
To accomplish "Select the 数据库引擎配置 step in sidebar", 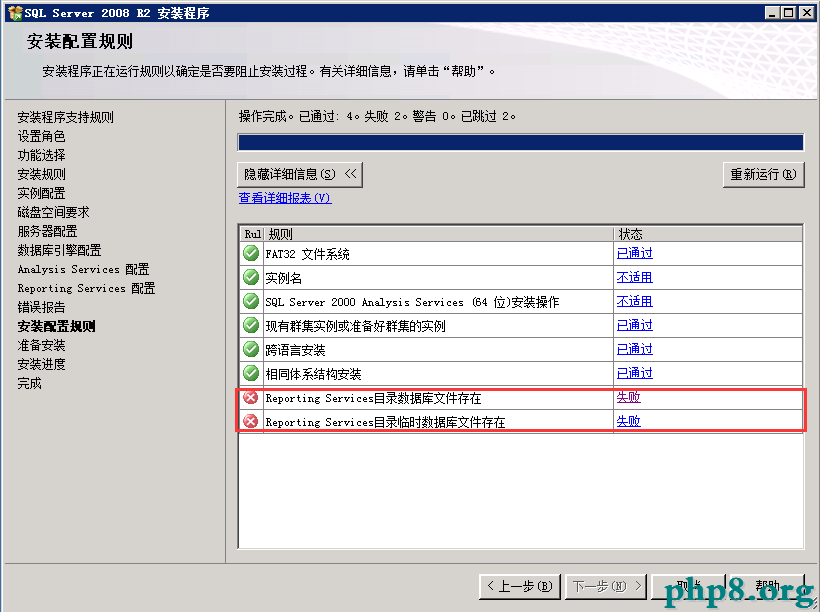I will click(59, 250).
